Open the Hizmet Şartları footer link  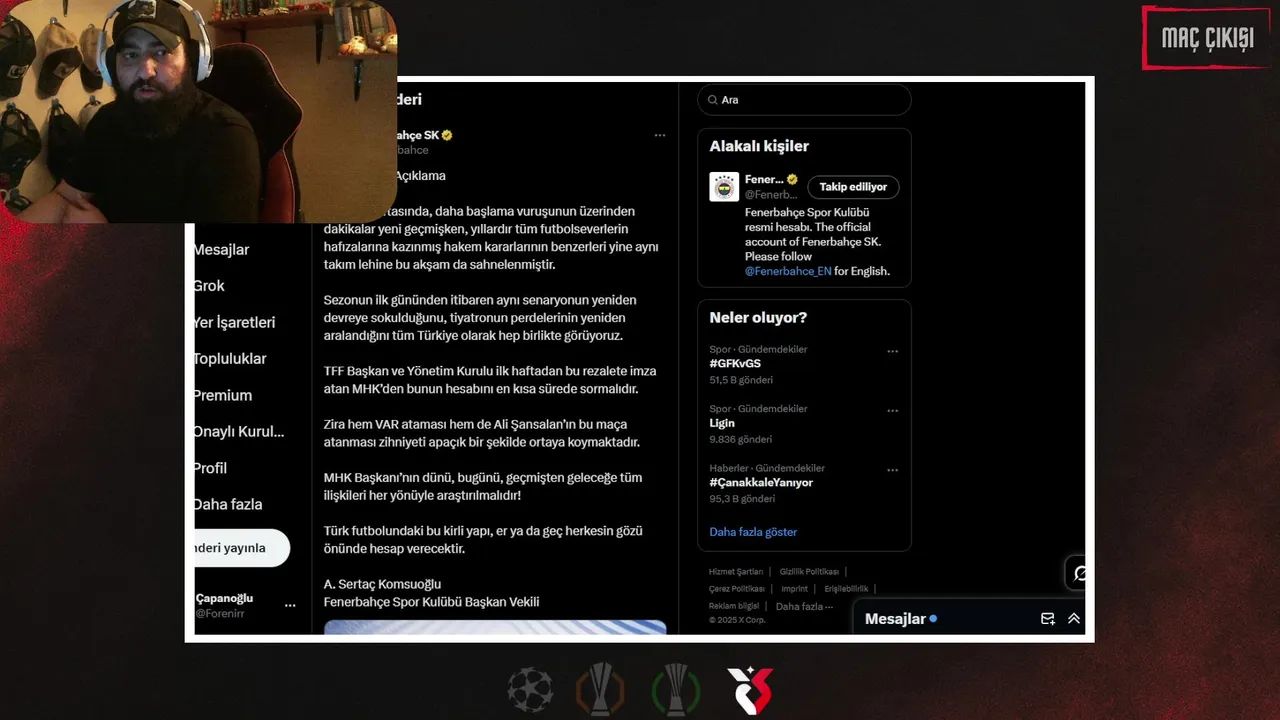(736, 572)
